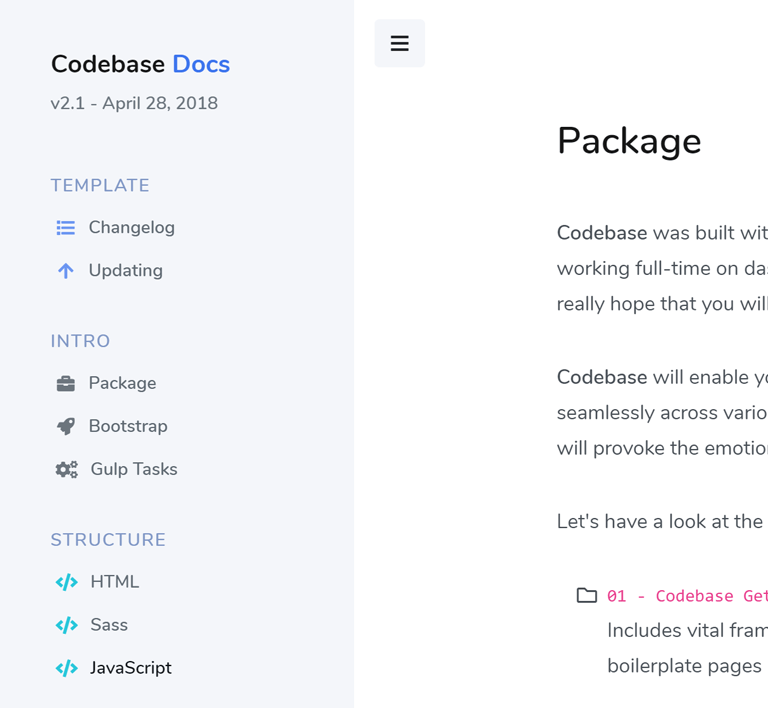Click the Sass code icon
Viewport: 768px width, 708px height.
click(66, 625)
